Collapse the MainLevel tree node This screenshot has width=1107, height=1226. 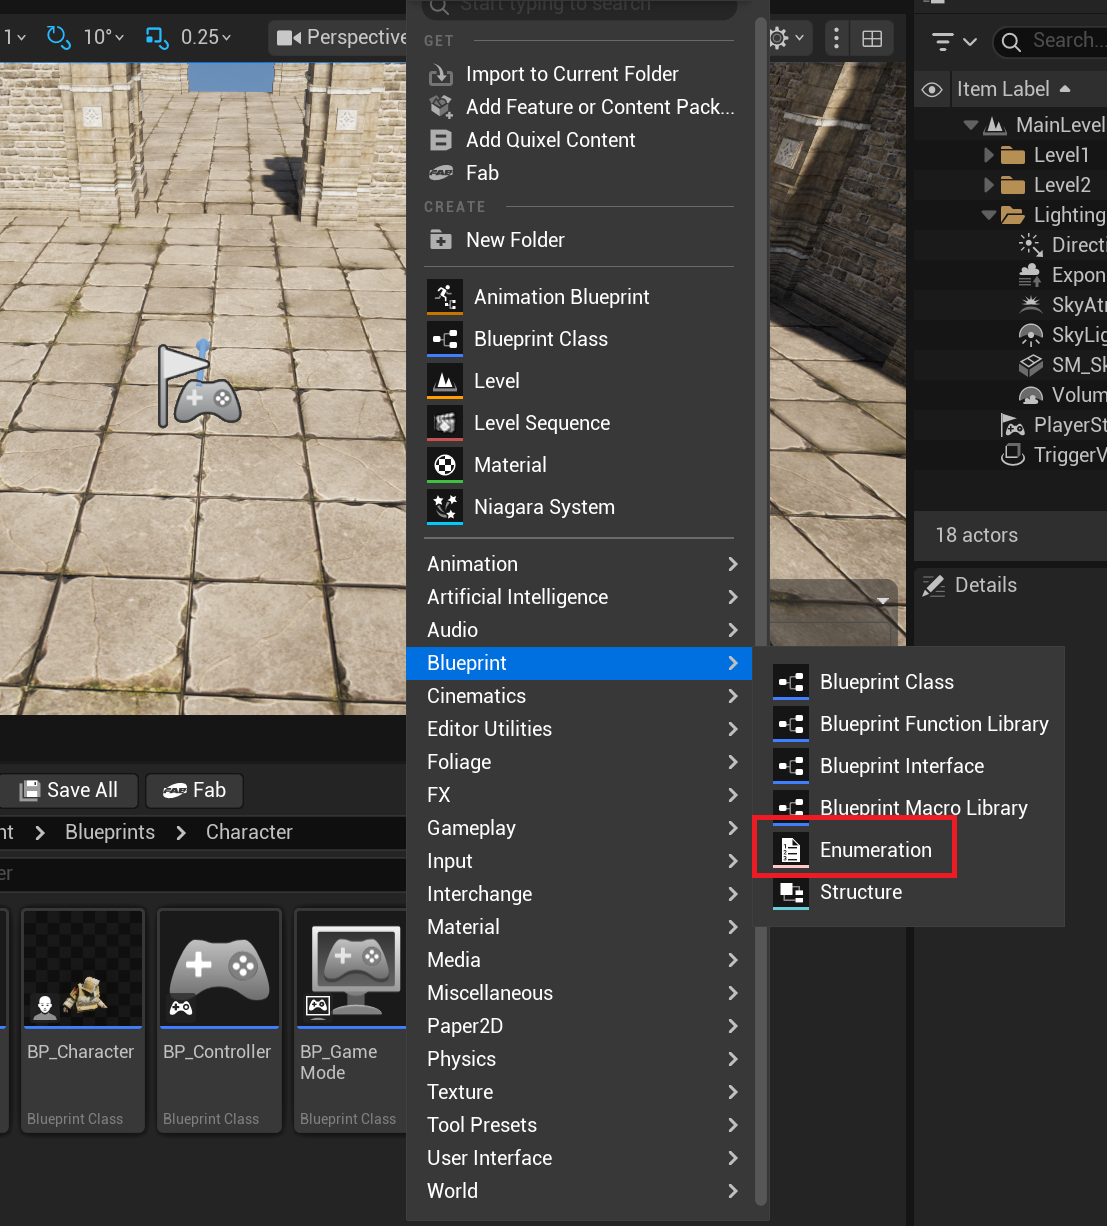(x=970, y=125)
